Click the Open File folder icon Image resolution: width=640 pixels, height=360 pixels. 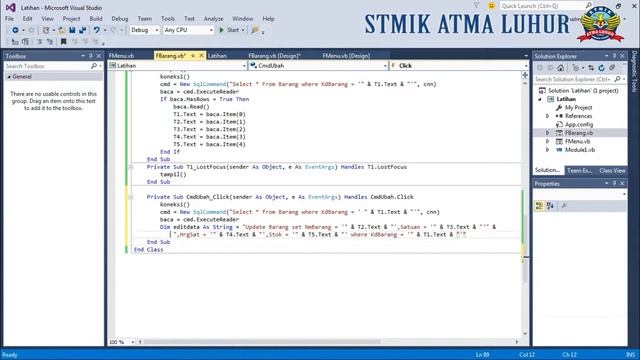coord(62,30)
